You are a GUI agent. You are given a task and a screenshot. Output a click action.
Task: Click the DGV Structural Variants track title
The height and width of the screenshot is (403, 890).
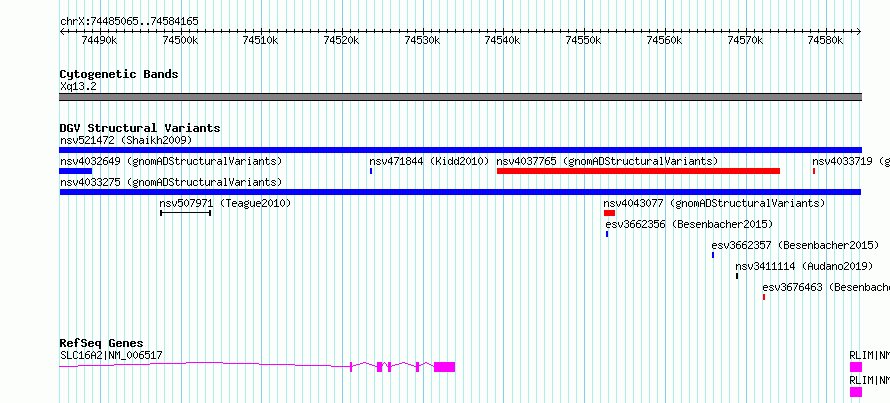[x=140, y=128]
